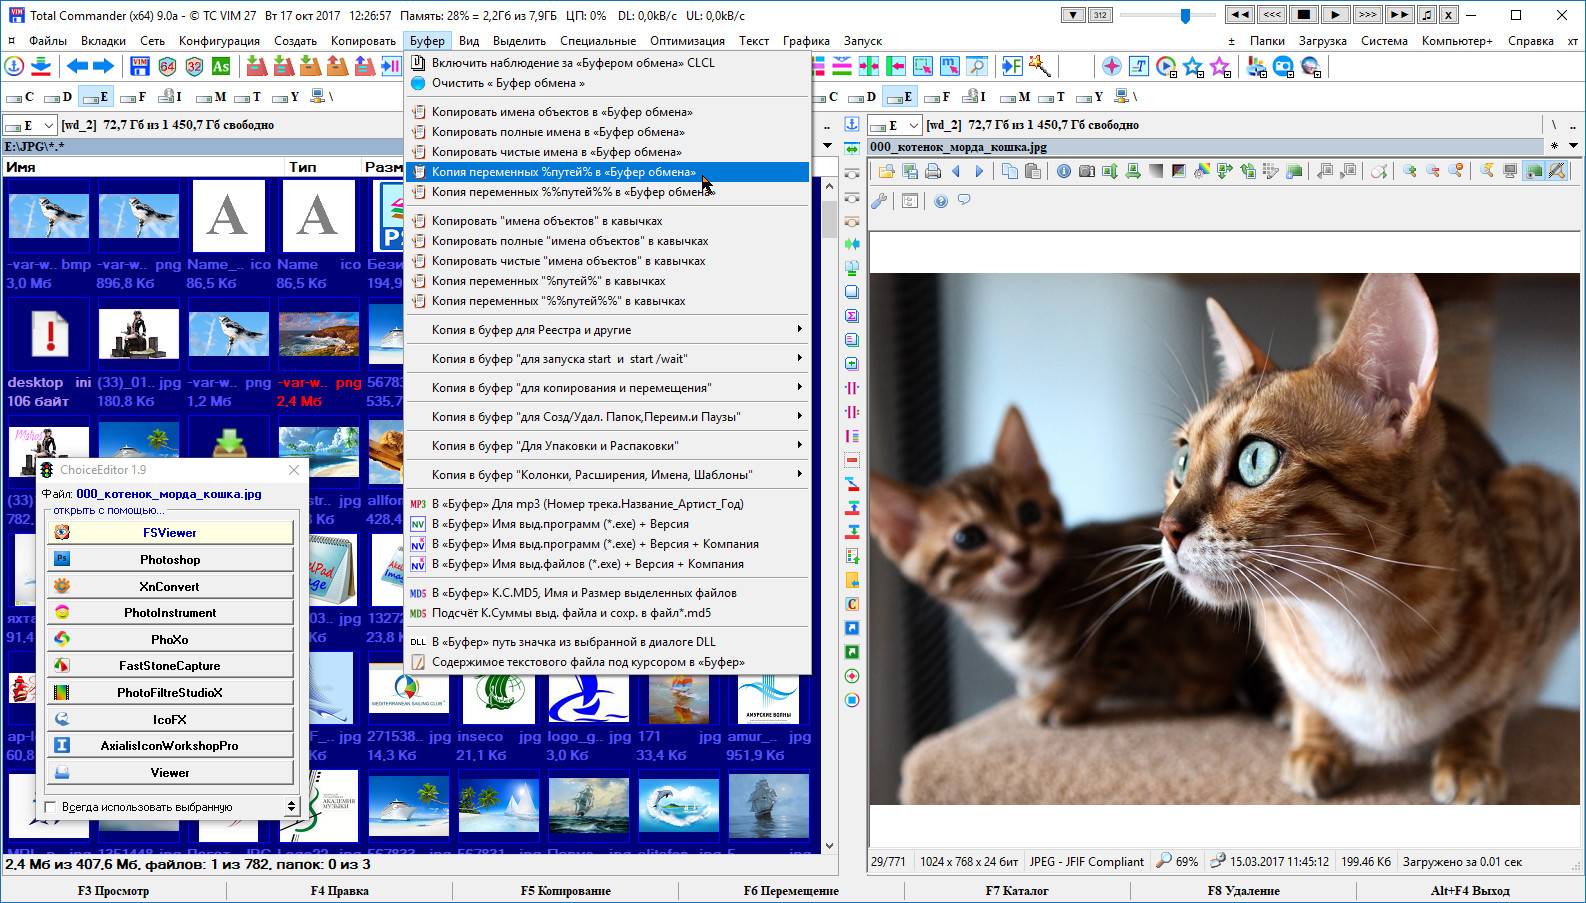Viewport: 1586px width, 903px height.
Task: Click the green As toolbar icon
Action: click(x=221, y=66)
